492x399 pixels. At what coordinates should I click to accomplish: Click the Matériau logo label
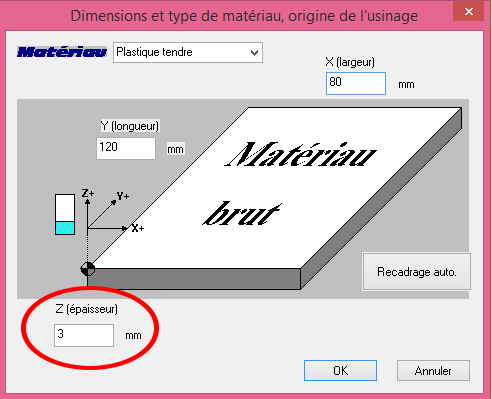pyautogui.click(x=62, y=52)
